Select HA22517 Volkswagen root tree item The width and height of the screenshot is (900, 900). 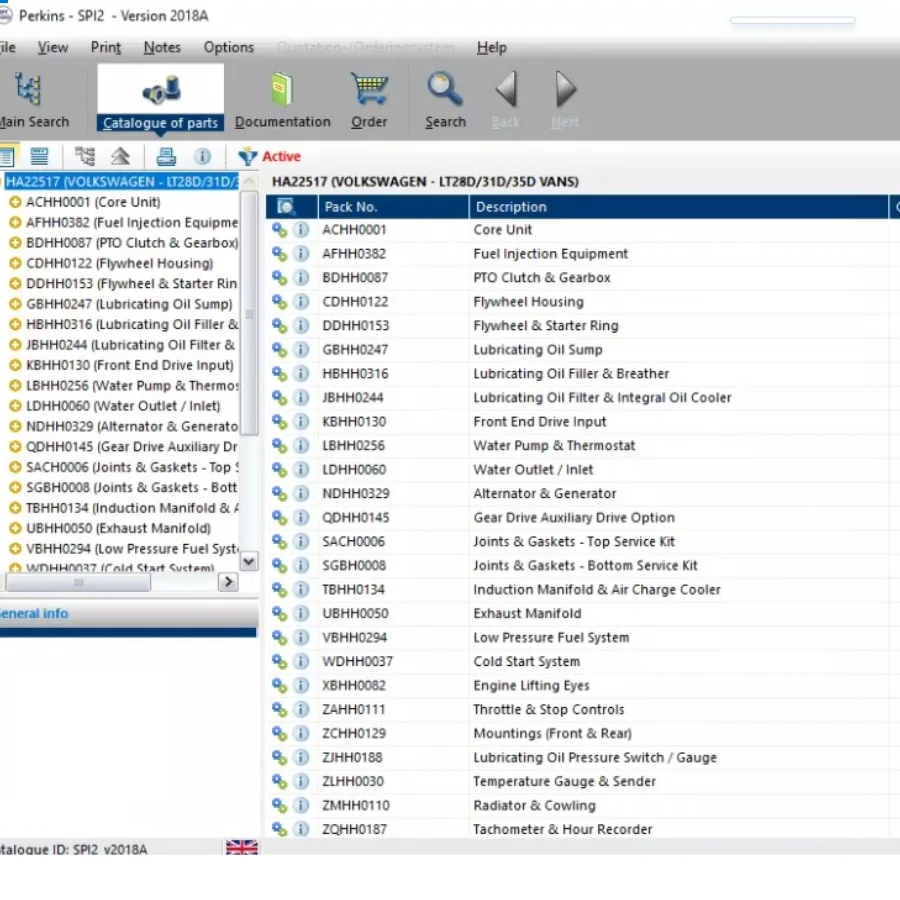click(120, 182)
